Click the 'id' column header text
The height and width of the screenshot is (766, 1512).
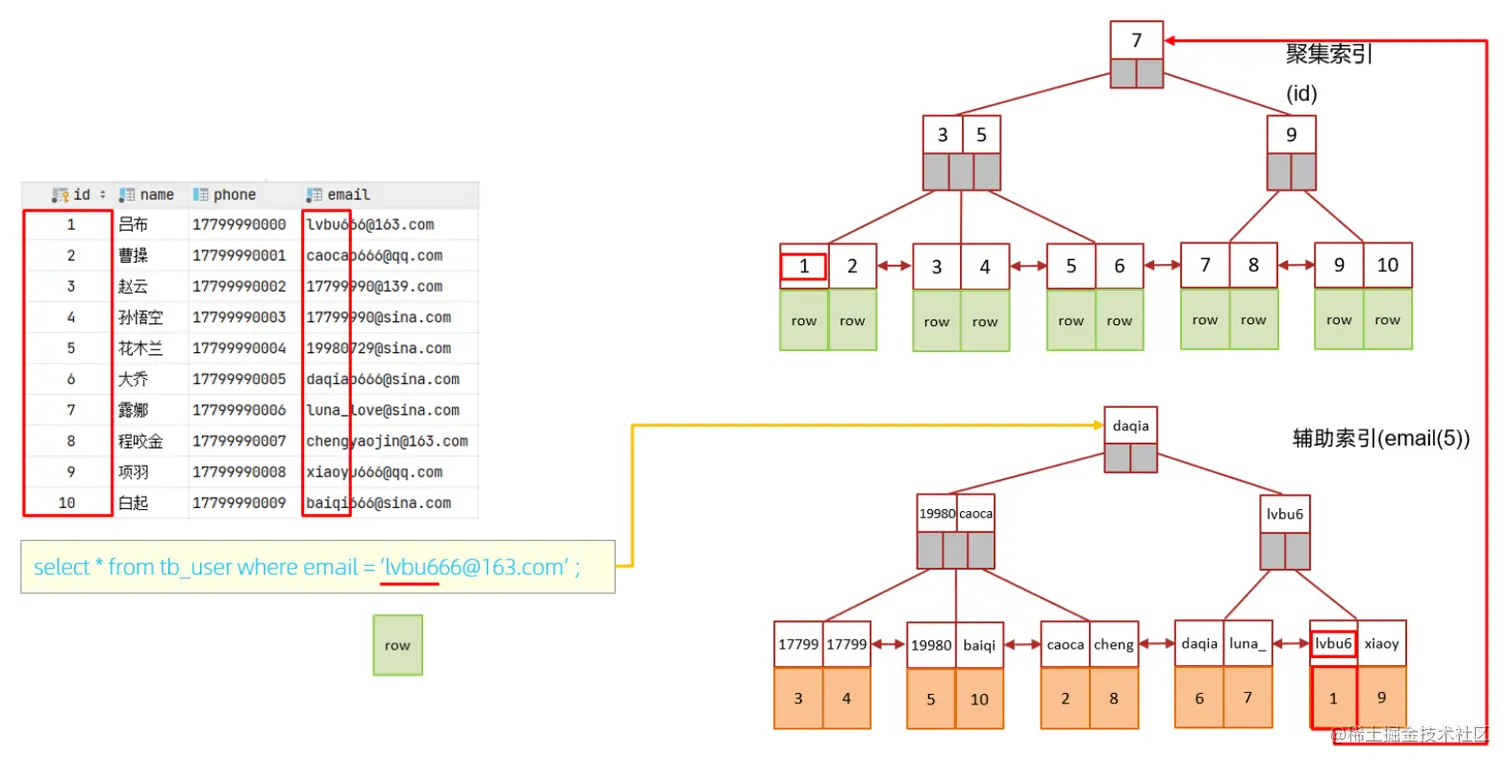coord(82,195)
